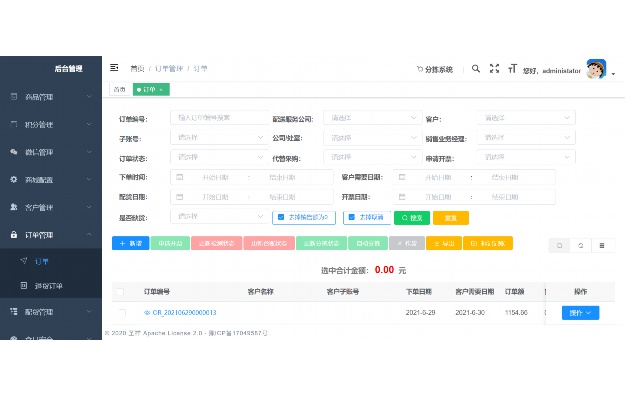Click the green search button

(x=412, y=218)
